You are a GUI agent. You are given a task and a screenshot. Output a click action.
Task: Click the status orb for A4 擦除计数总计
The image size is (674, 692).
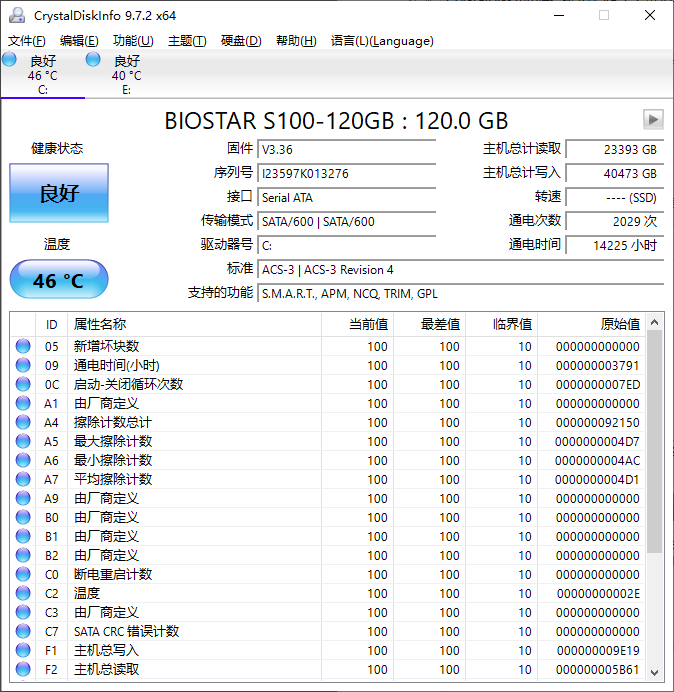pyautogui.click(x=23, y=422)
